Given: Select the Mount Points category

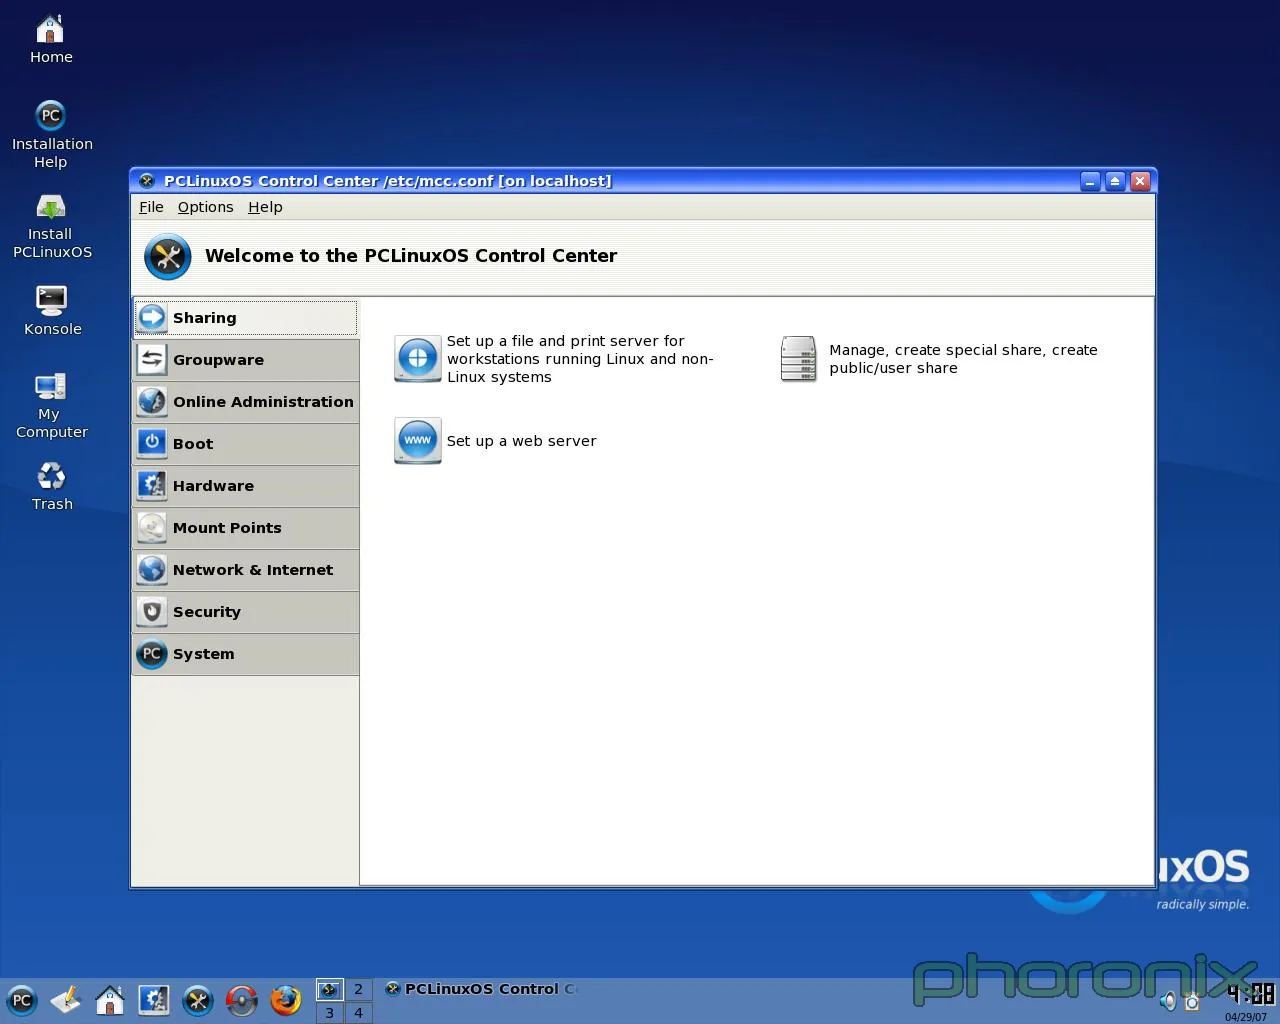Looking at the screenshot, I should click(245, 528).
